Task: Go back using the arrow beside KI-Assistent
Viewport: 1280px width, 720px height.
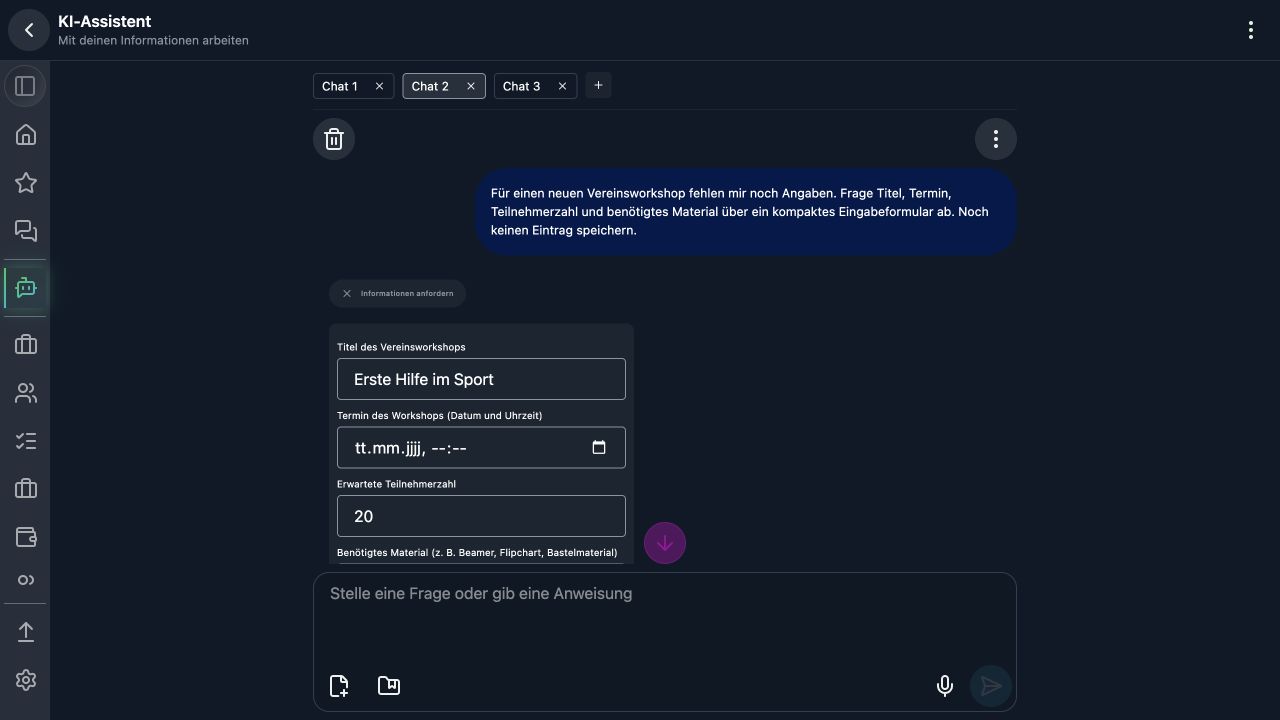Action: 29,30
